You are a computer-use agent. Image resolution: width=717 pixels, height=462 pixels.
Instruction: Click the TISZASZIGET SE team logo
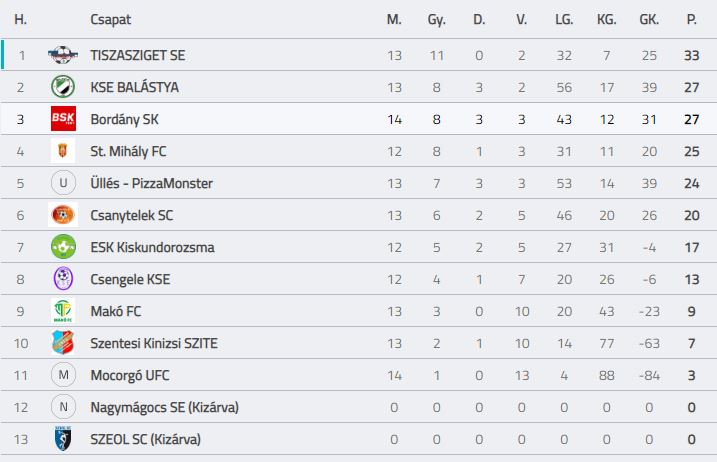[x=63, y=55]
